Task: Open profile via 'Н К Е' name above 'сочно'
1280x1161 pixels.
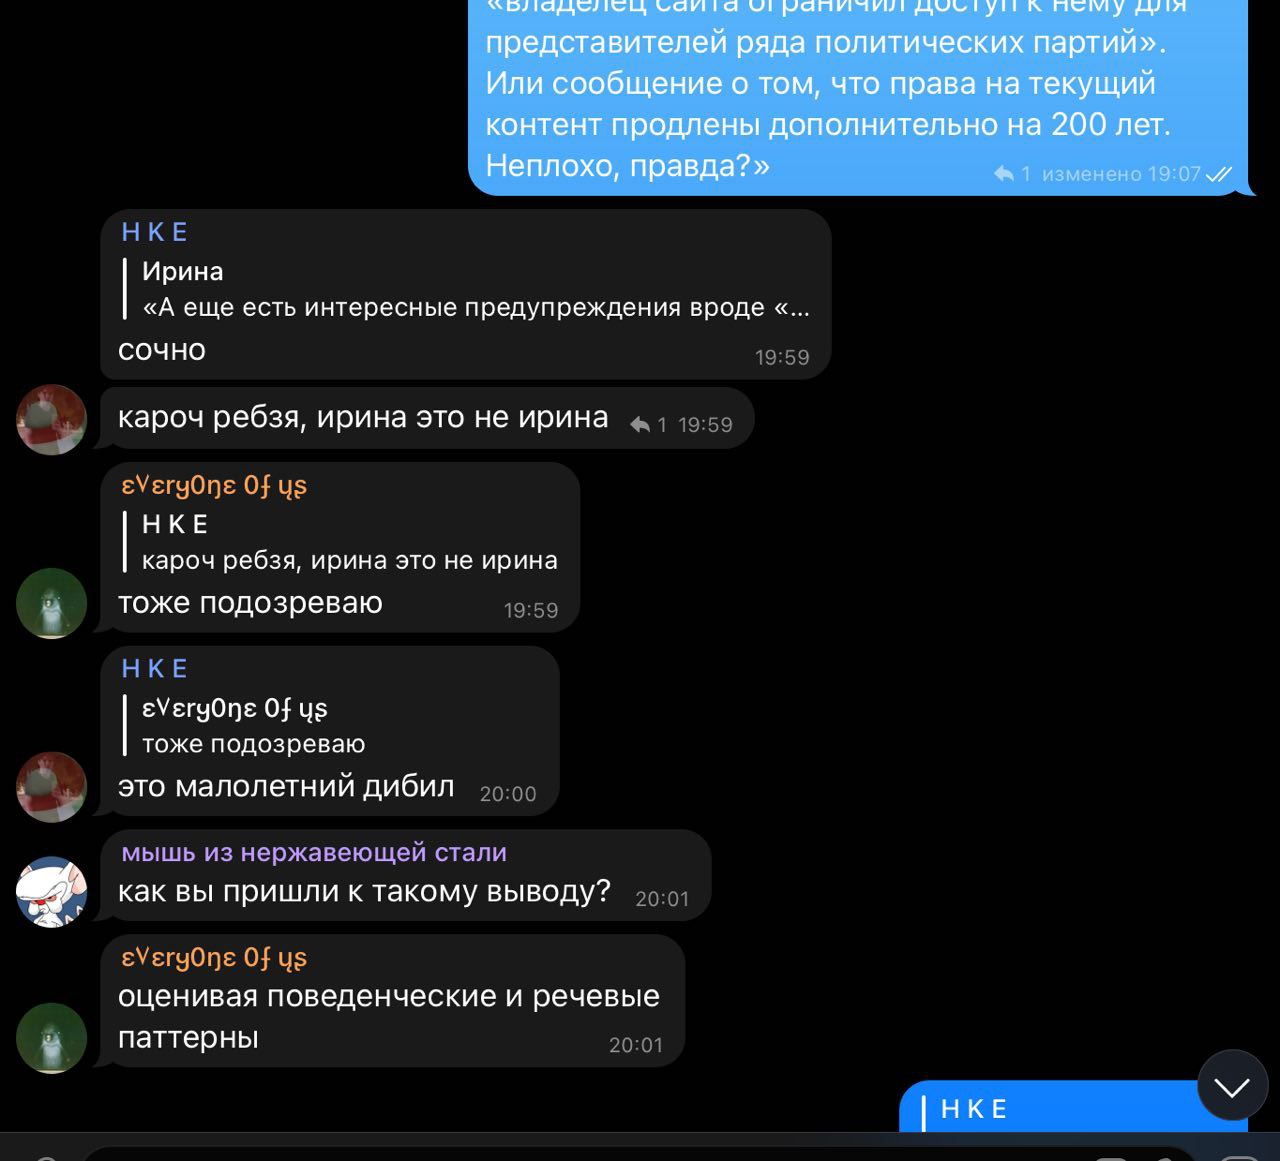Action: pos(155,232)
